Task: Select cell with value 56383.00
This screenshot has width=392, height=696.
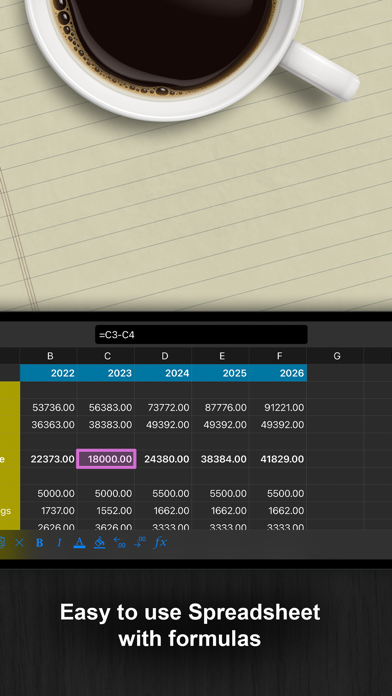Action: pos(106,407)
